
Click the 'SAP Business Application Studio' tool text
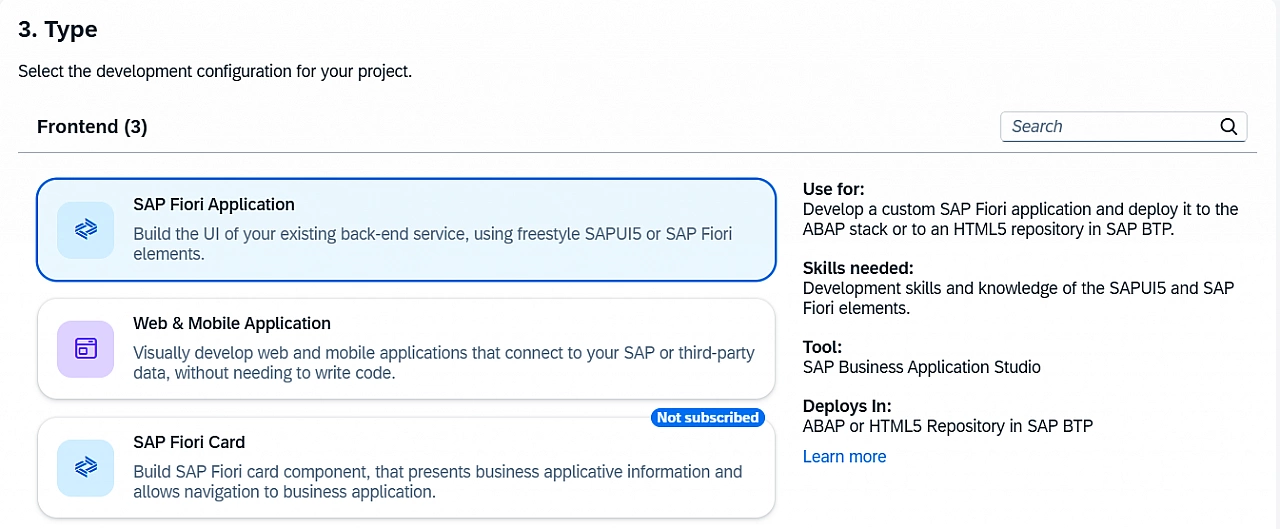click(921, 367)
